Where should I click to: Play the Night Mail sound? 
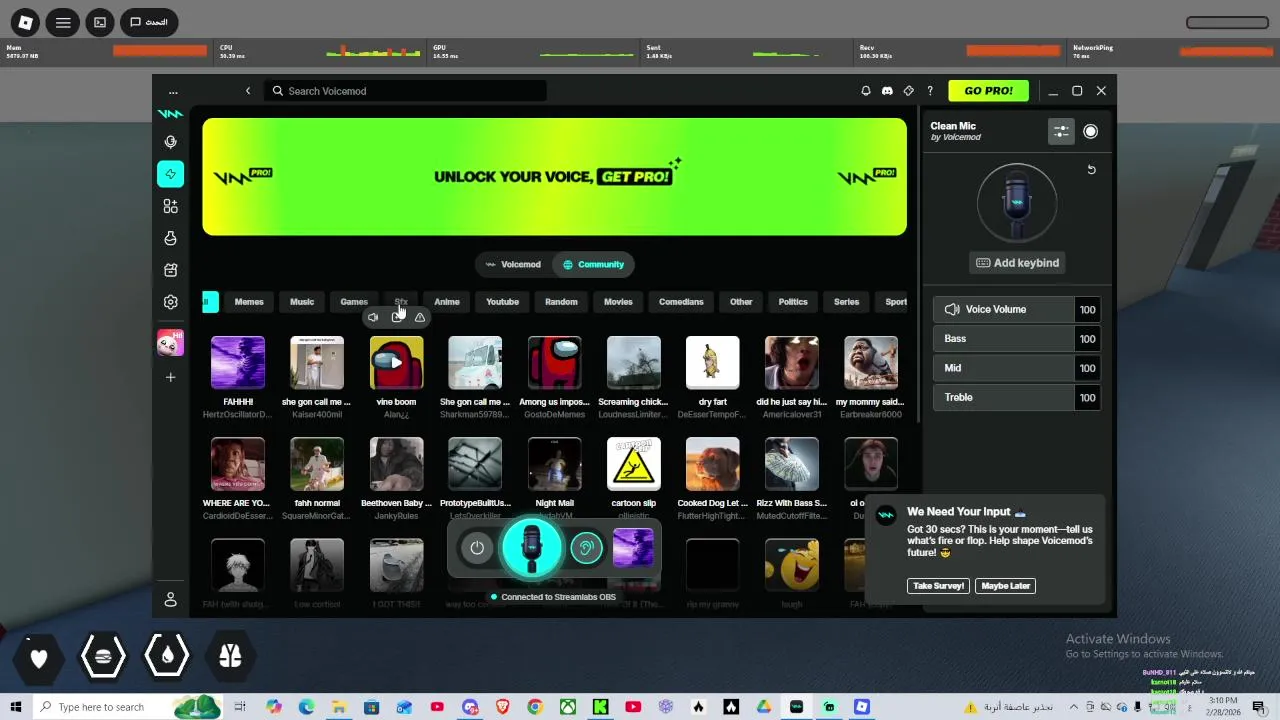pos(555,464)
